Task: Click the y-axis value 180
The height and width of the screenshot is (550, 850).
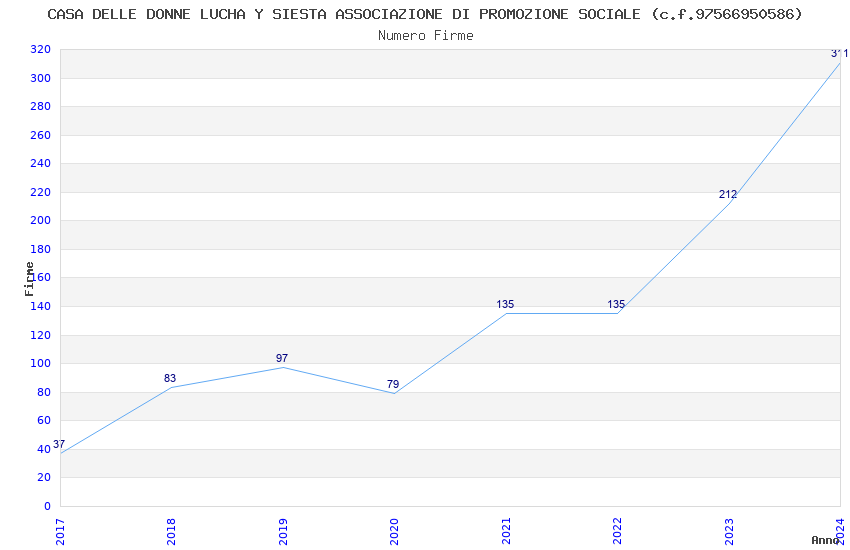Action: tap(40, 249)
